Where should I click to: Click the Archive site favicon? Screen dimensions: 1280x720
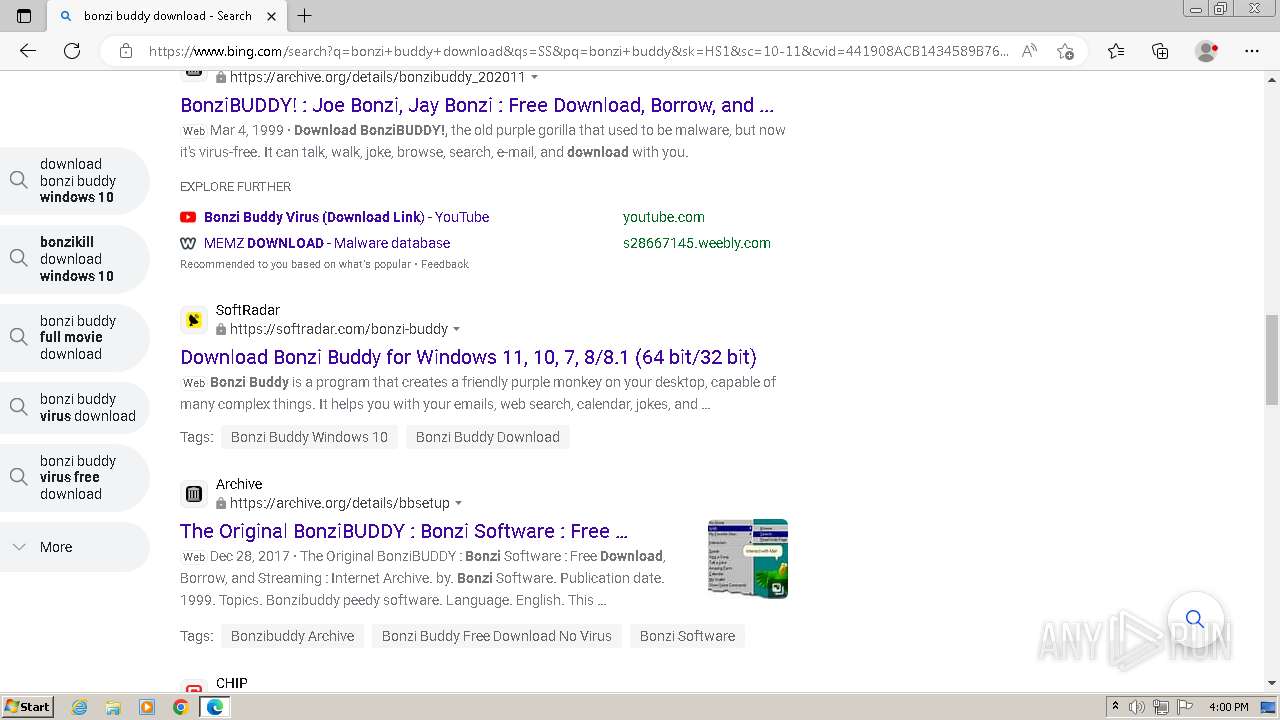pyautogui.click(x=194, y=494)
